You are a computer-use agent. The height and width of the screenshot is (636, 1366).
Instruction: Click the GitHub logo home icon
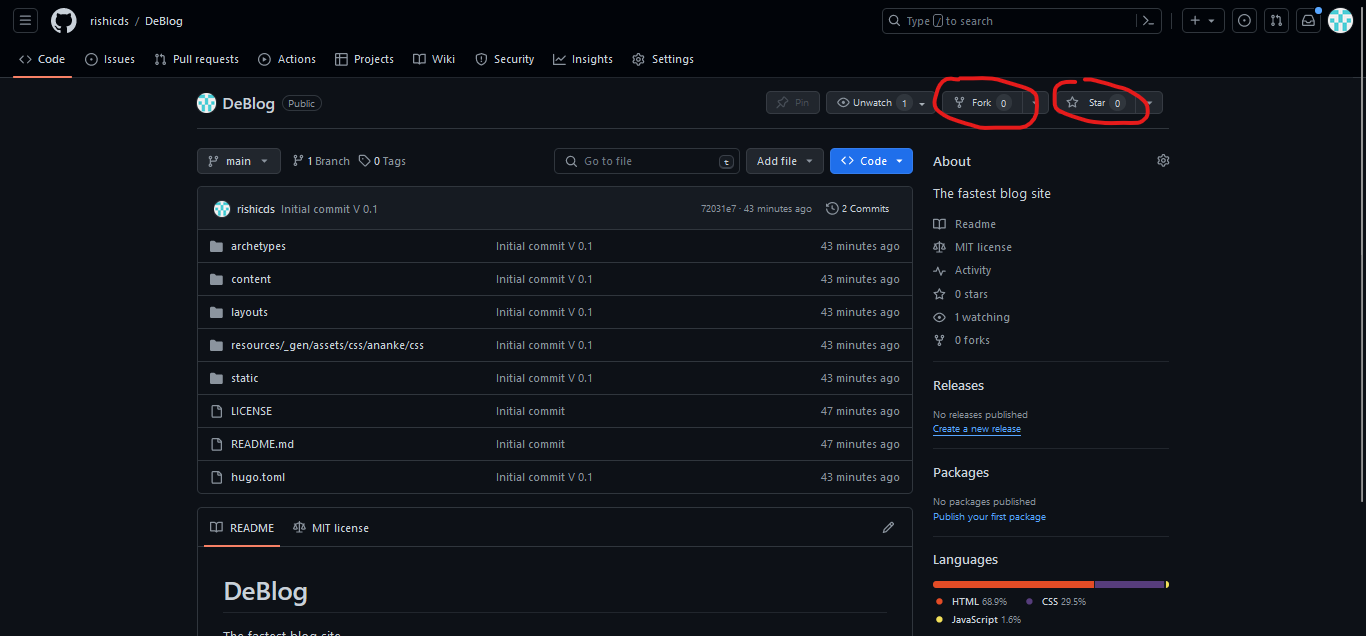pos(64,21)
